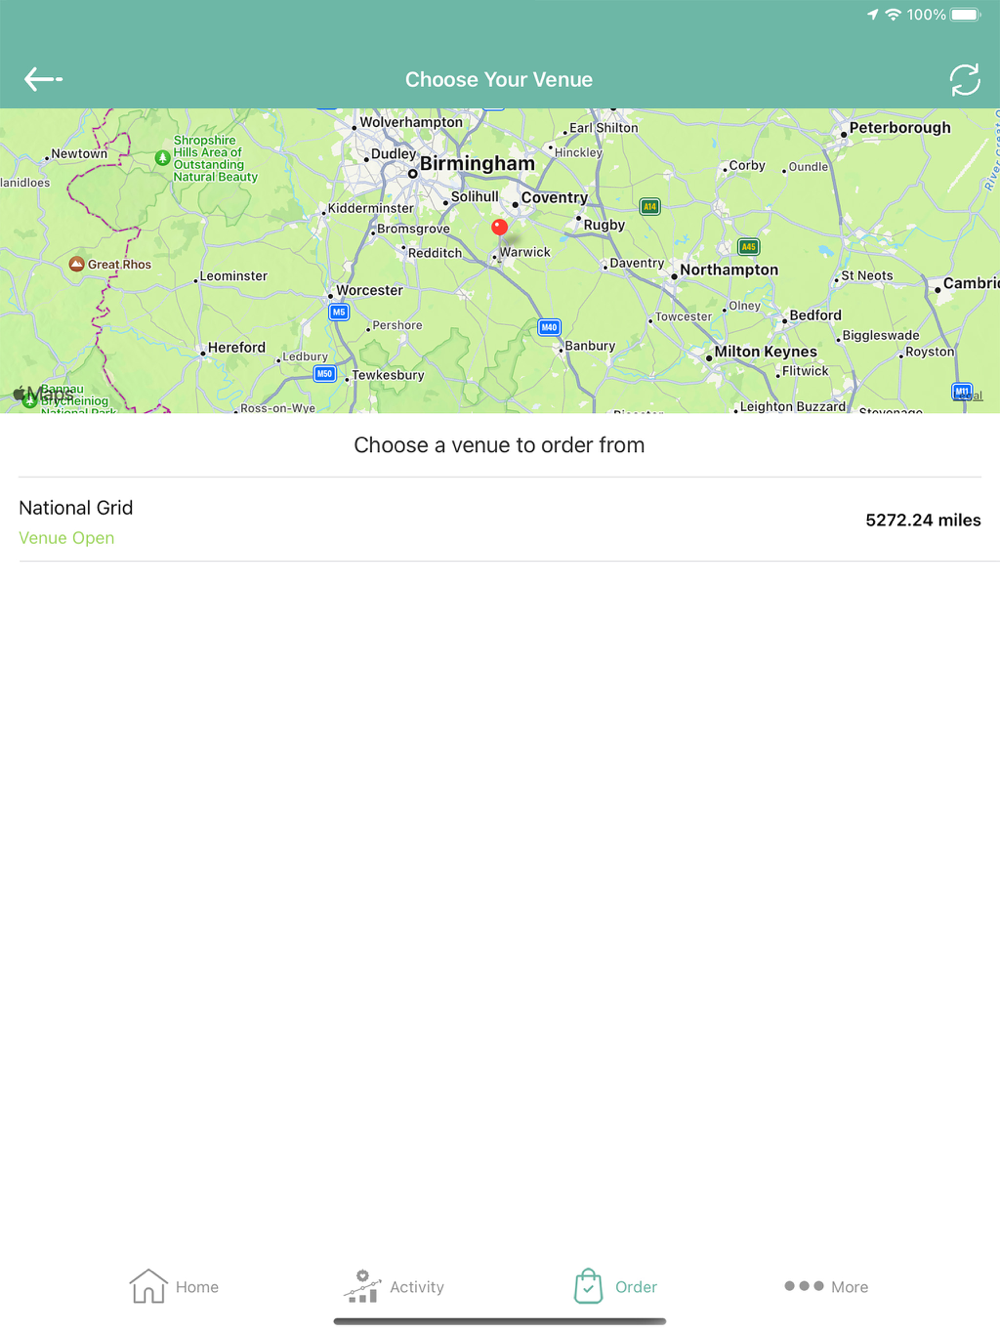Select the Order bag icon
The width and height of the screenshot is (1000, 1334).
pyautogui.click(x=588, y=1286)
